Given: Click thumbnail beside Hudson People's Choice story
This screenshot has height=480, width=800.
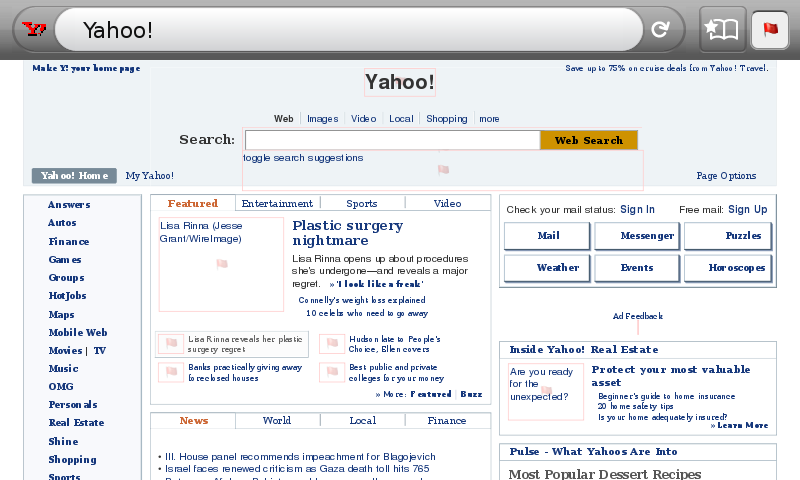Looking at the screenshot, I should pos(332,344).
